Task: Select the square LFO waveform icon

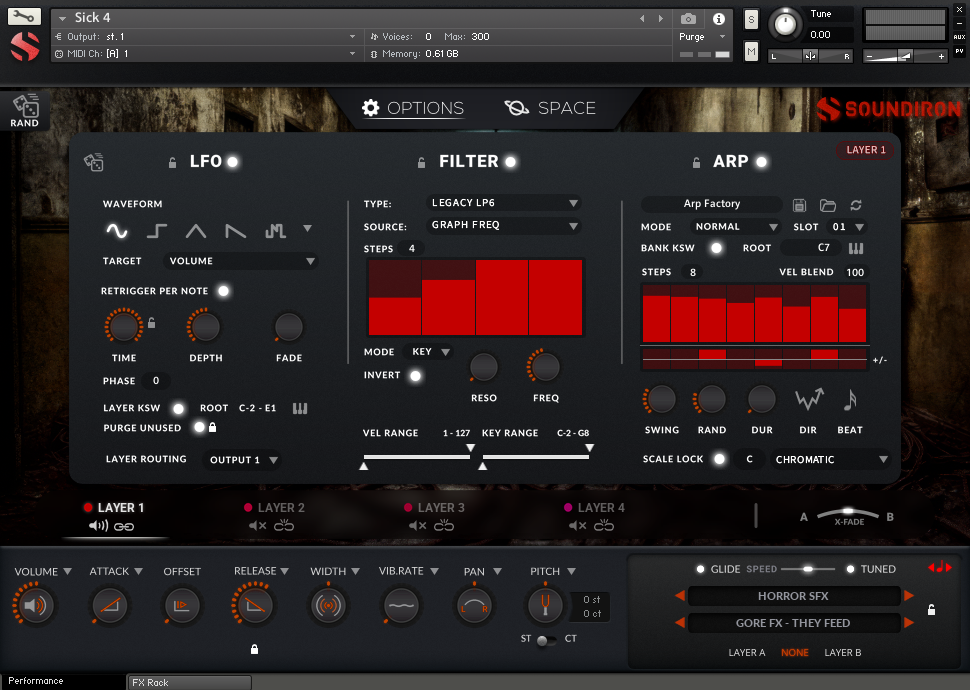Action: (x=157, y=231)
